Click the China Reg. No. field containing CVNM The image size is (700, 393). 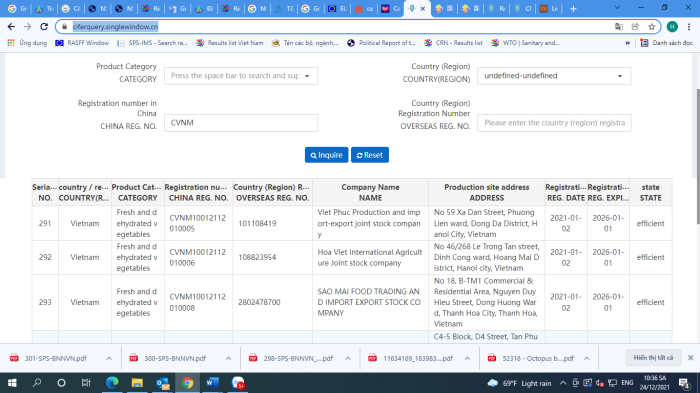241,123
